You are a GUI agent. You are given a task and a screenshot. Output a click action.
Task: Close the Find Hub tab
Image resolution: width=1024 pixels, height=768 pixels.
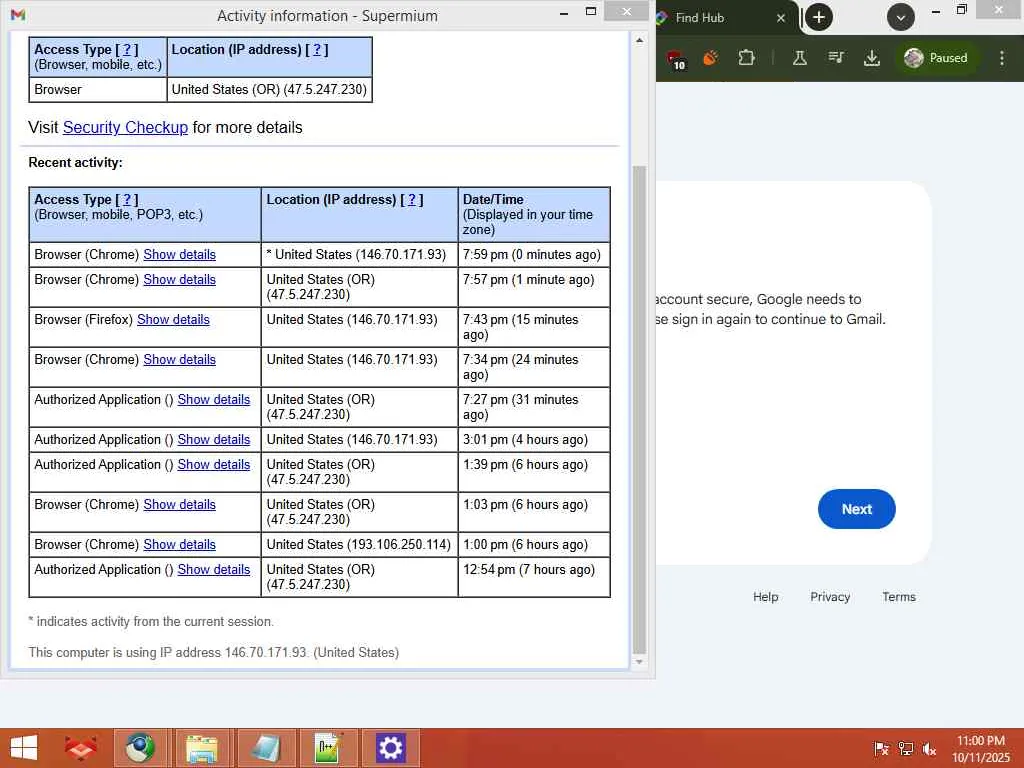(x=780, y=18)
